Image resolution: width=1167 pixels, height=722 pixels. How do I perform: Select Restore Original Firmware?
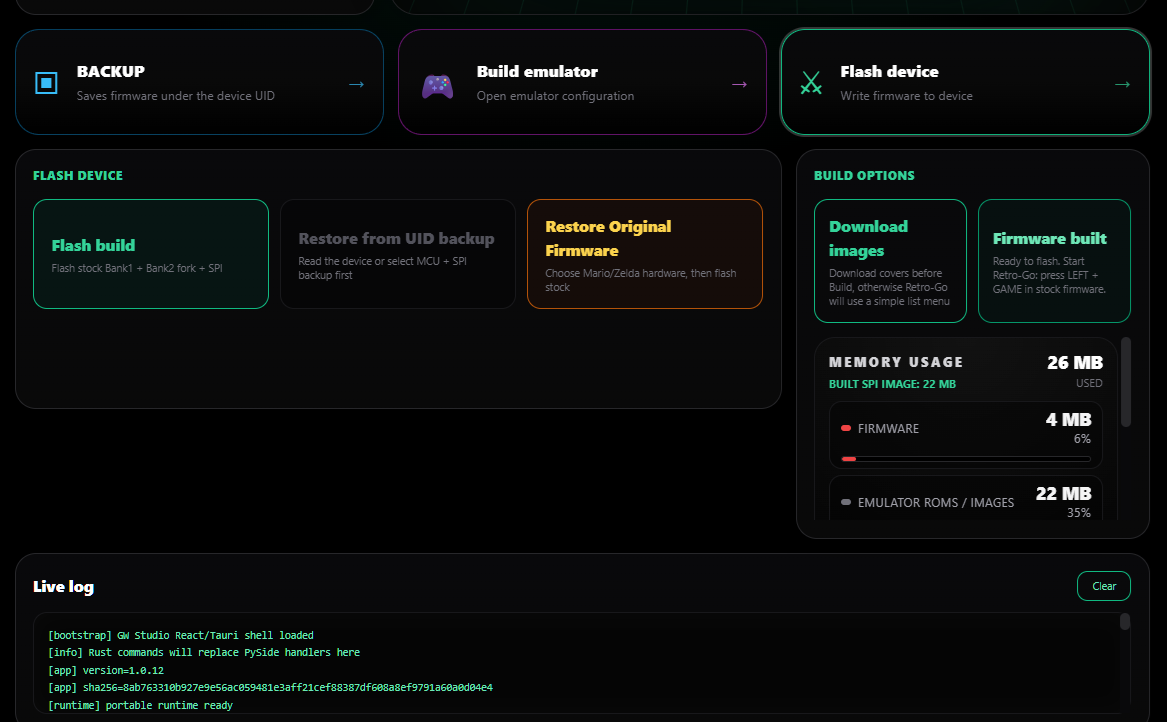[x=645, y=254]
